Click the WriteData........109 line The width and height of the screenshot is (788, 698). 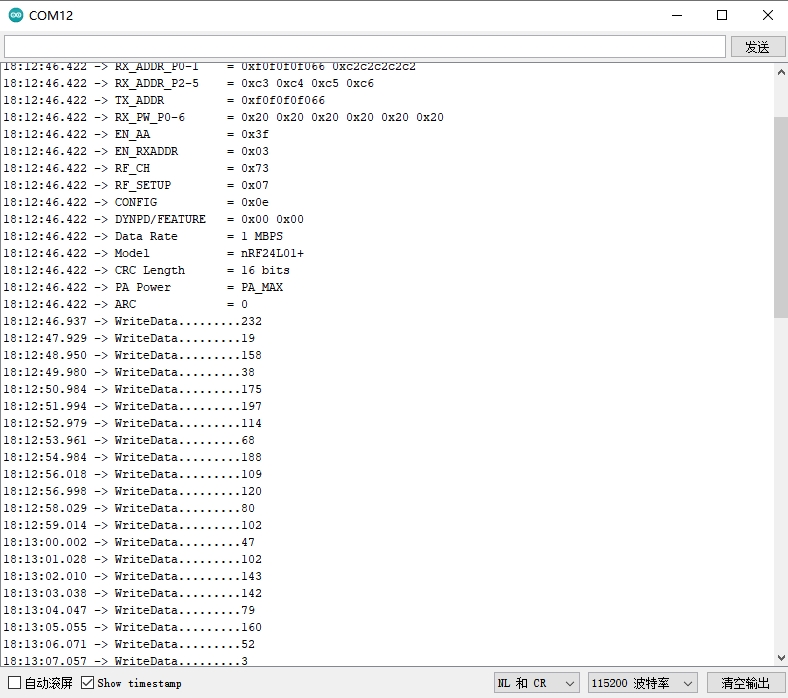point(133,474)
